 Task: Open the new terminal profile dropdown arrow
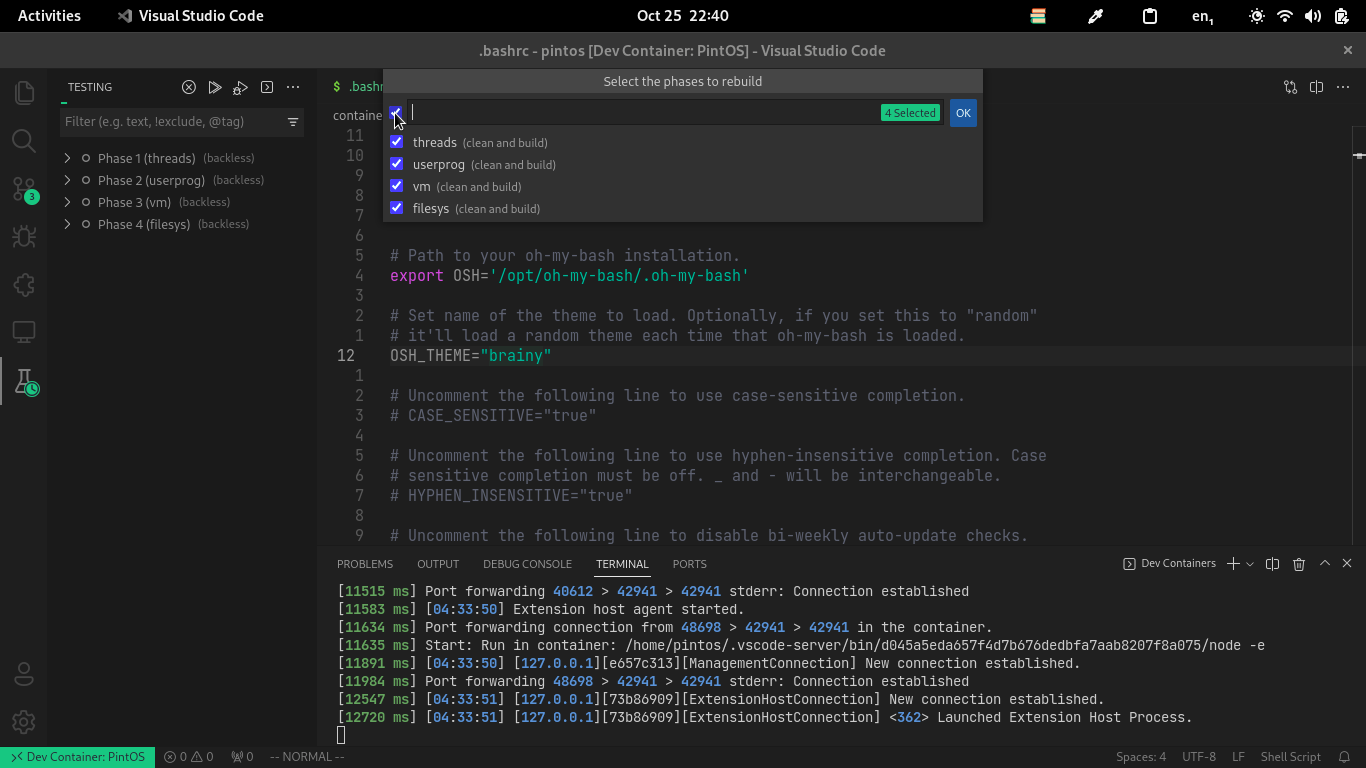click(x=1250, y=564)
